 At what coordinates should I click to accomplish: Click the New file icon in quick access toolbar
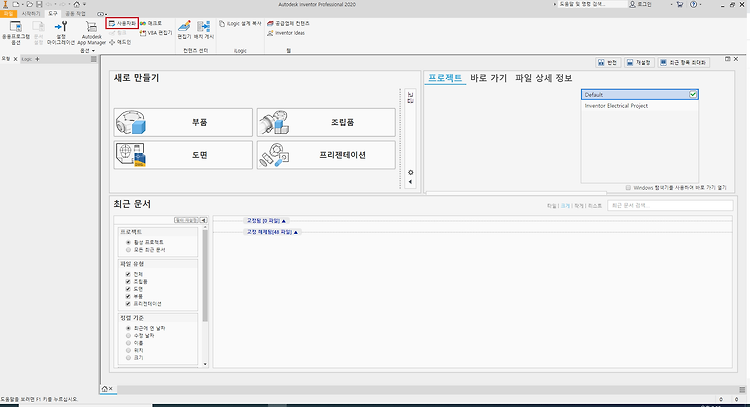click(x=16, y=4)
